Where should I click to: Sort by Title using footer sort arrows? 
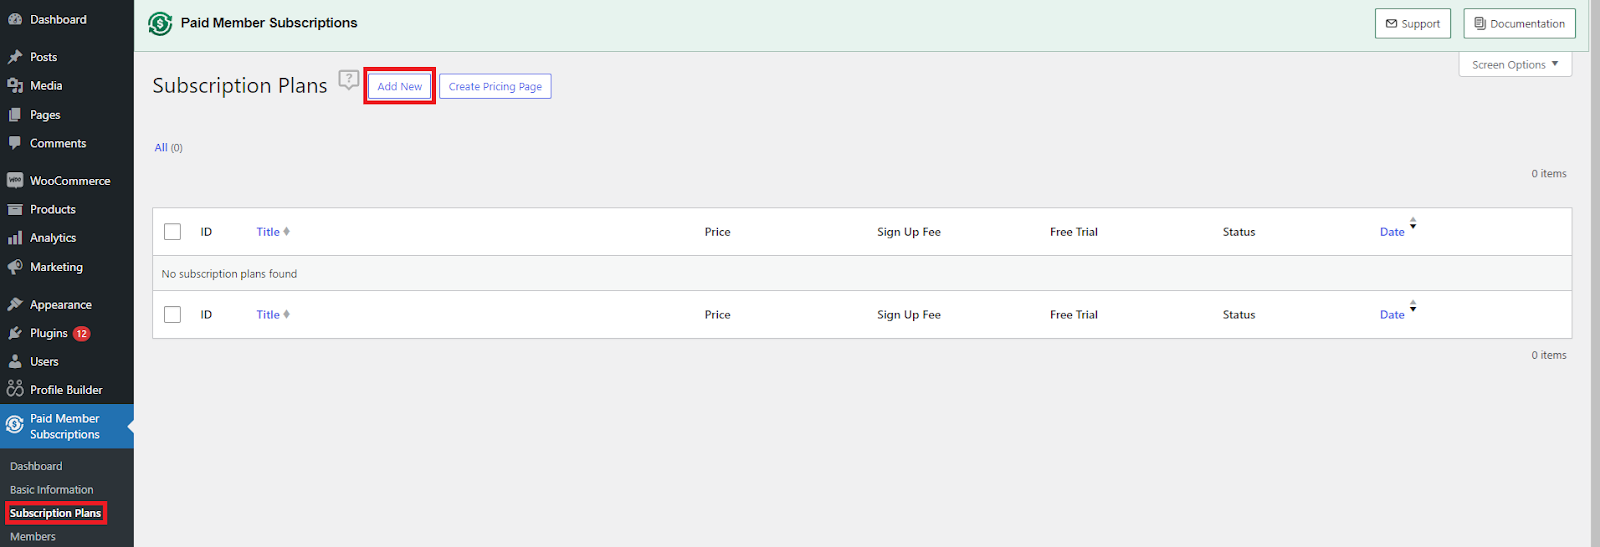tap(286, 315)
